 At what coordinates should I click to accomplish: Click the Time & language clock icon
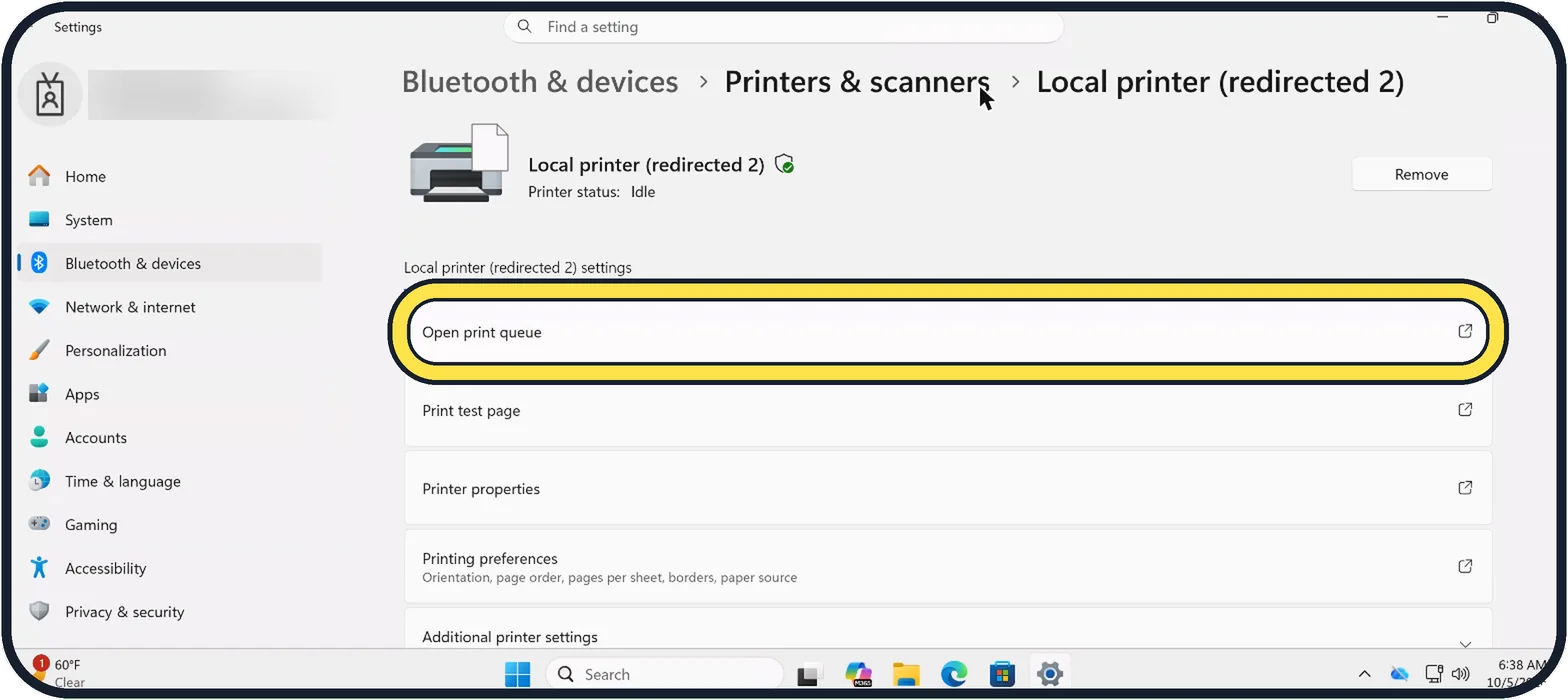pyautogui.click(x=39, y=480)
